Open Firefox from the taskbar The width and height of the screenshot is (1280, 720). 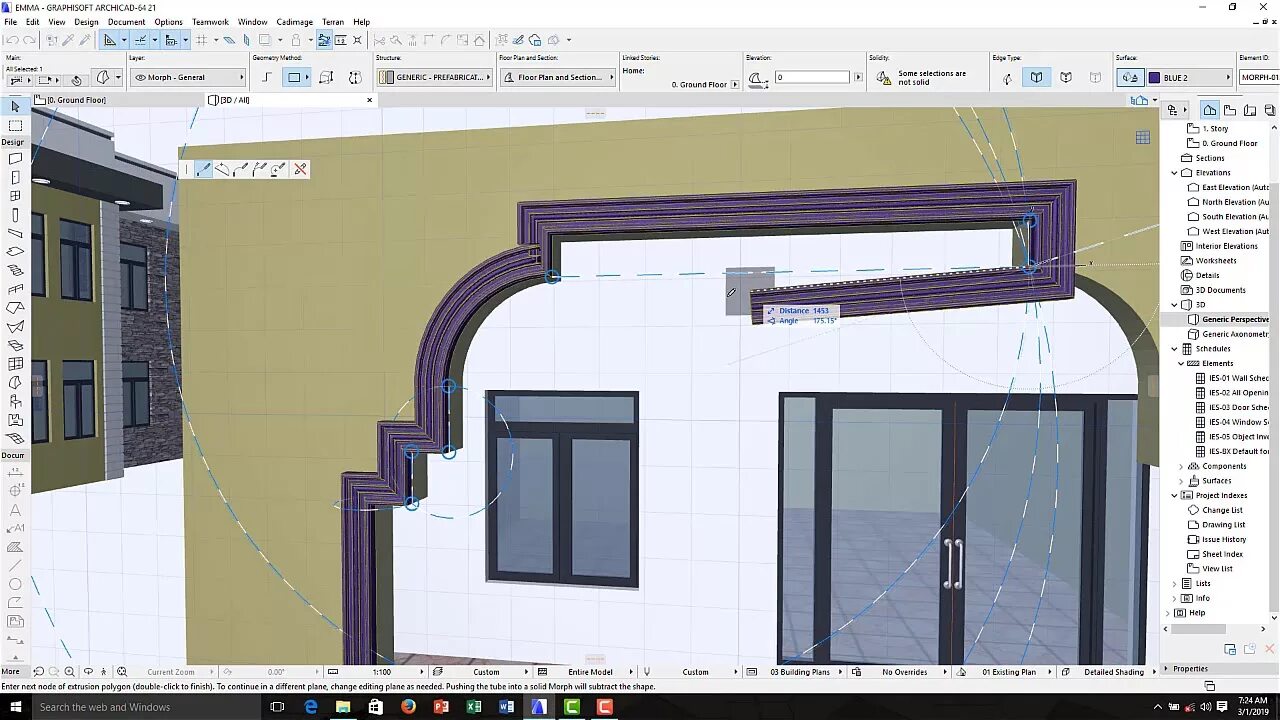[408, 707]
